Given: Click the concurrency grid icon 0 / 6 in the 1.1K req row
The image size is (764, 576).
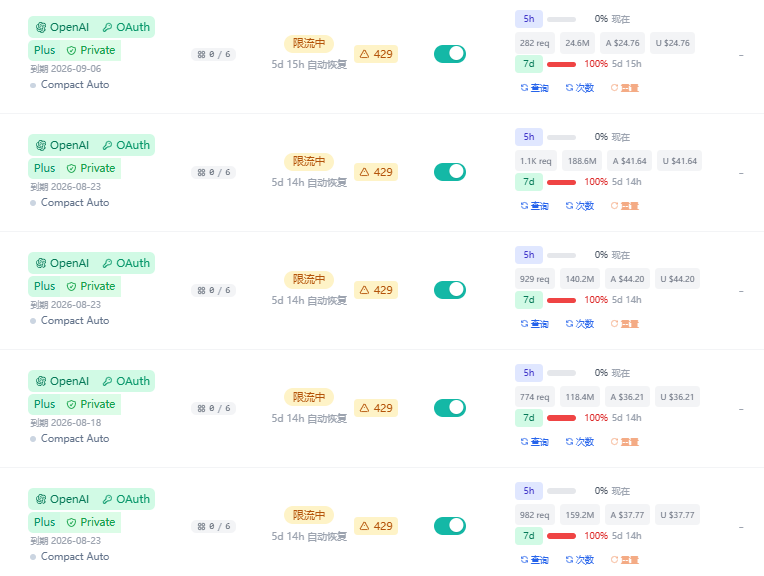Looking at the screenshot, I should point(201,173).
